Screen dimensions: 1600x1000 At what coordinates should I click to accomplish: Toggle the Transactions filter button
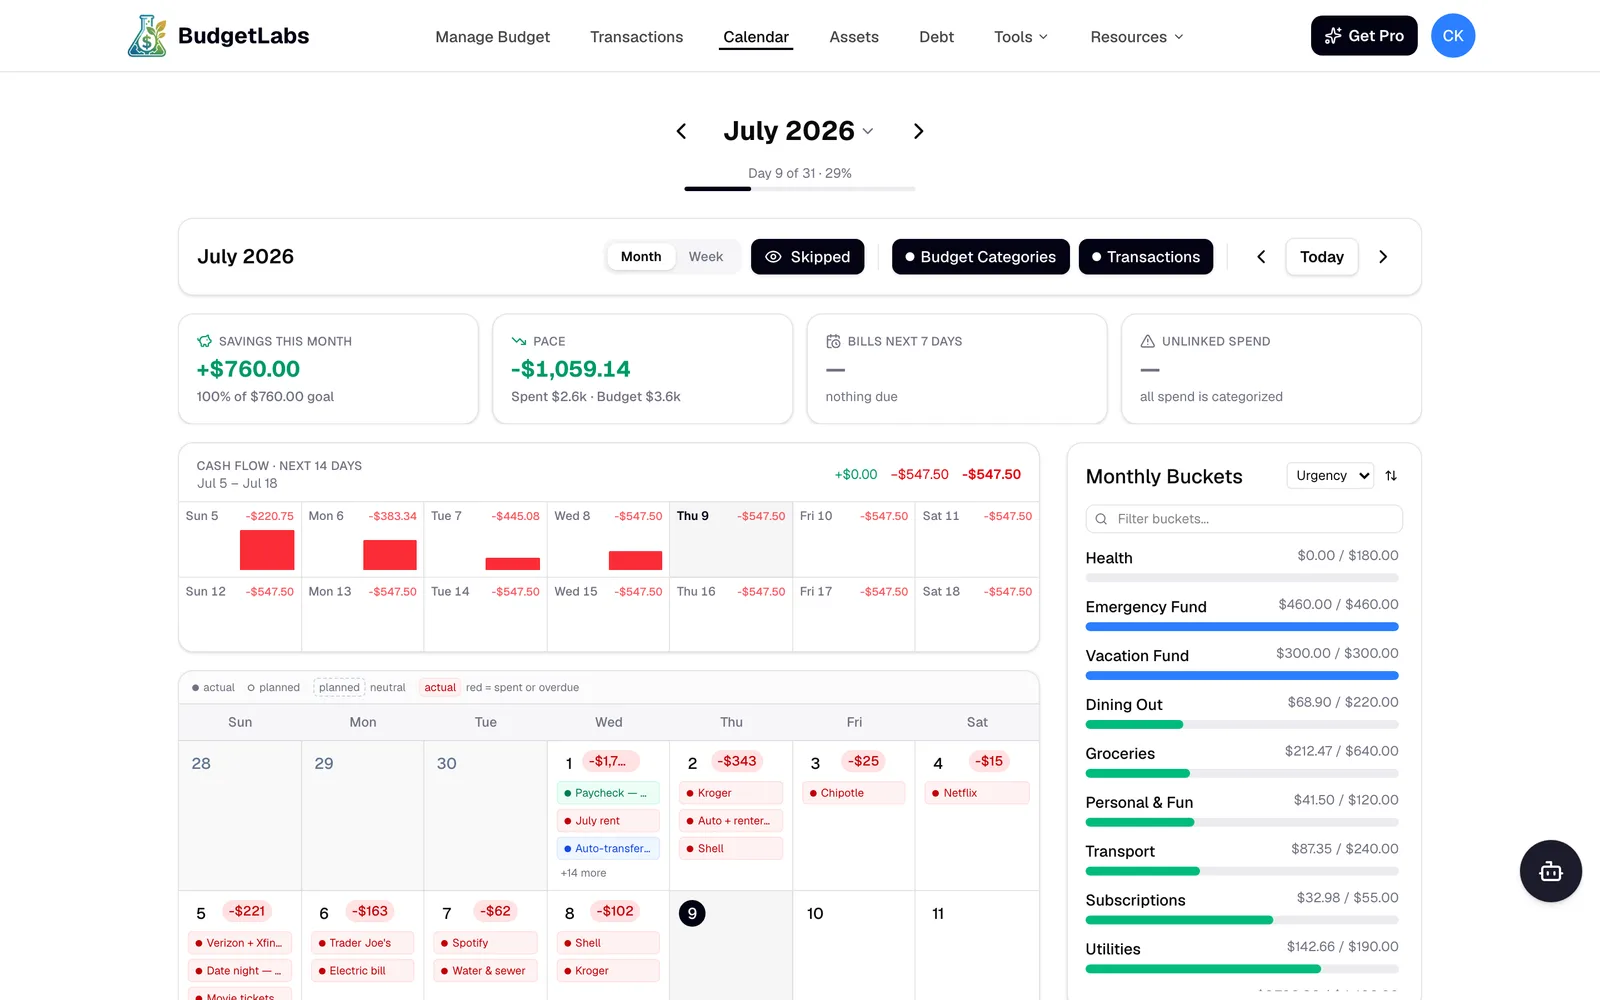click(x=1146, y=257)
